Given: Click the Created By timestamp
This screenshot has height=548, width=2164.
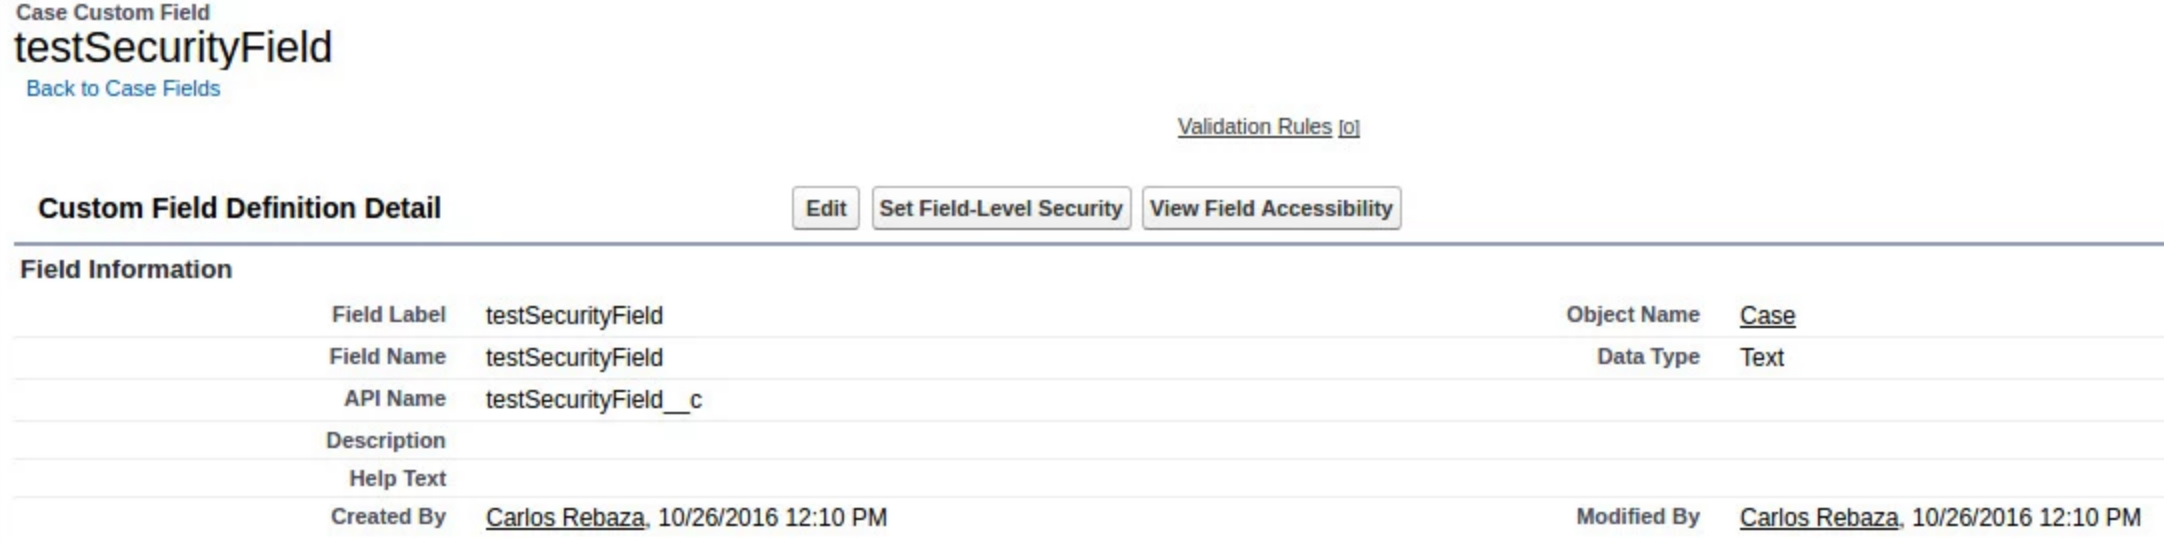Looking at the screenshot, I should point(772,518).
